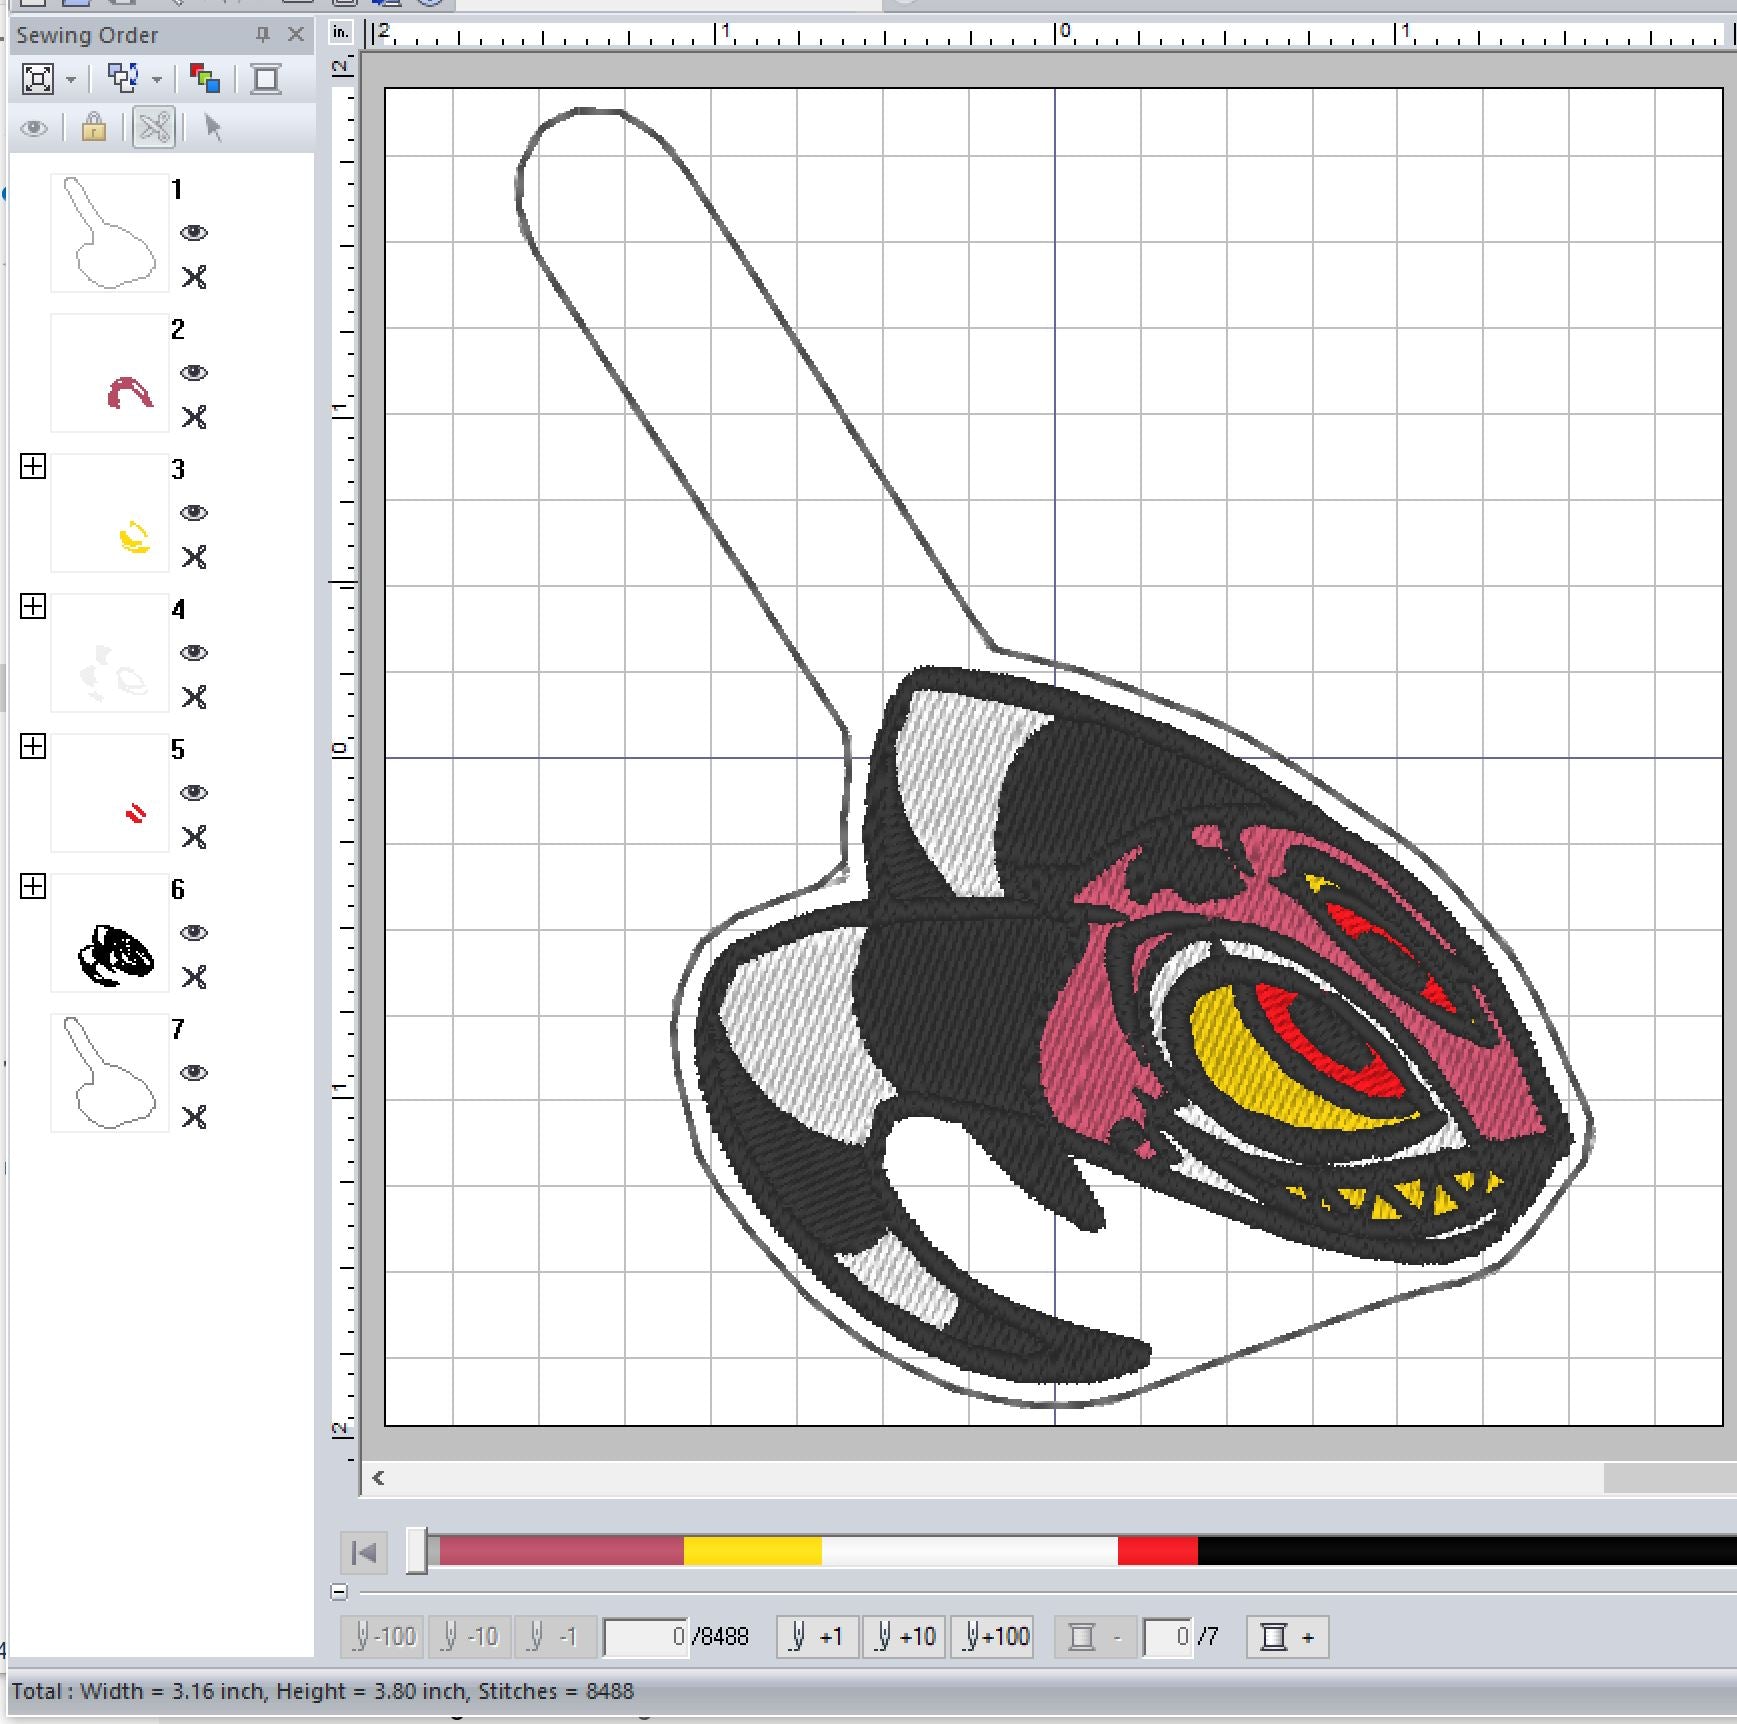Viewport: 1737px width, 1724px height.
Task: Click the stitch simulator slider handle
Action: click(417, 1551)
